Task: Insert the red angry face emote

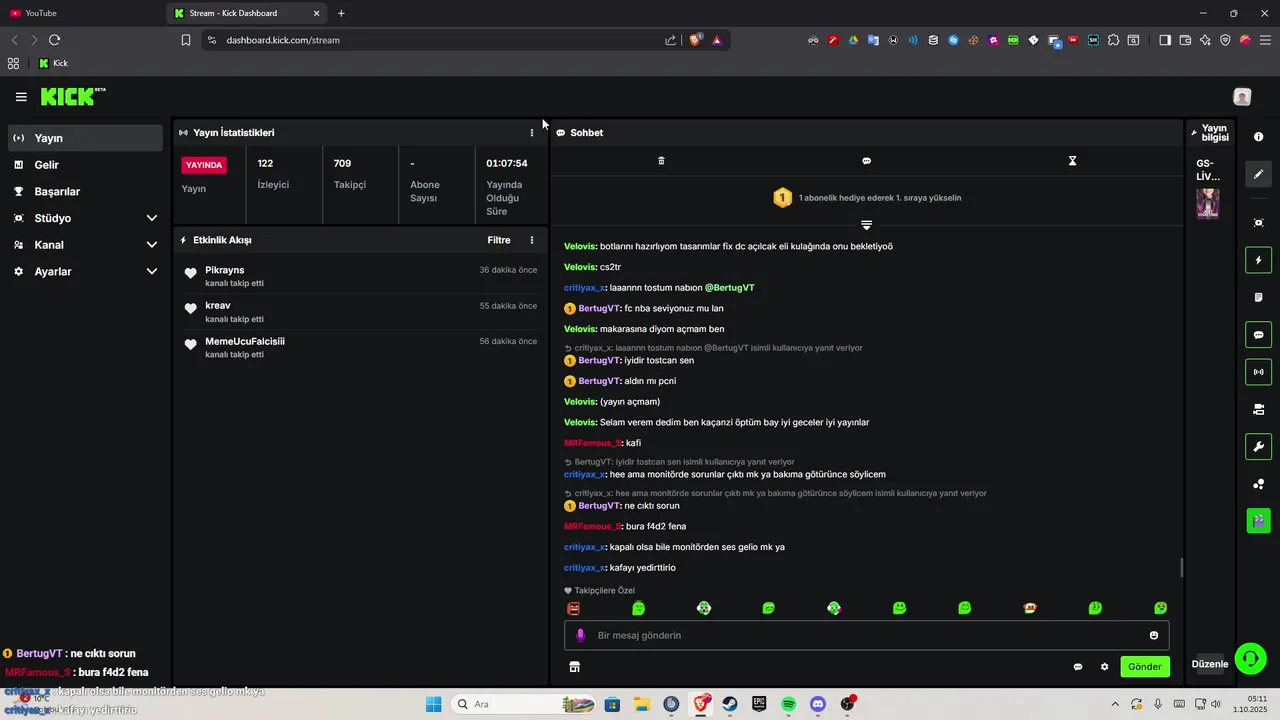Action: point(573,608)
